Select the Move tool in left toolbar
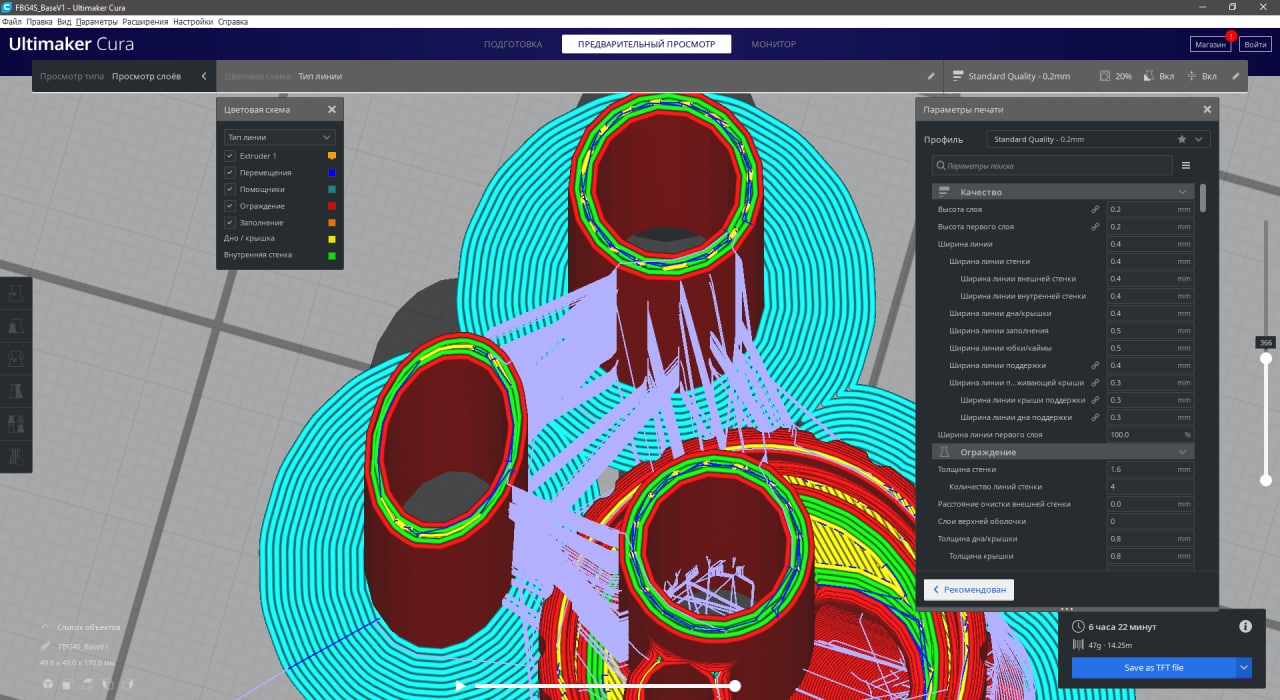Screen dimensions: 1280x700 17,294
